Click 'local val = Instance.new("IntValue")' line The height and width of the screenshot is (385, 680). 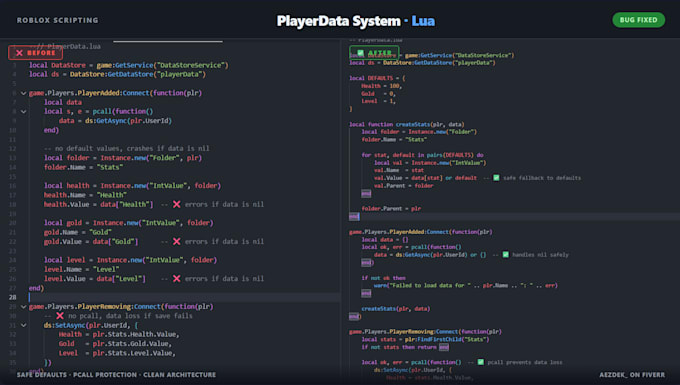coord(430,163)
